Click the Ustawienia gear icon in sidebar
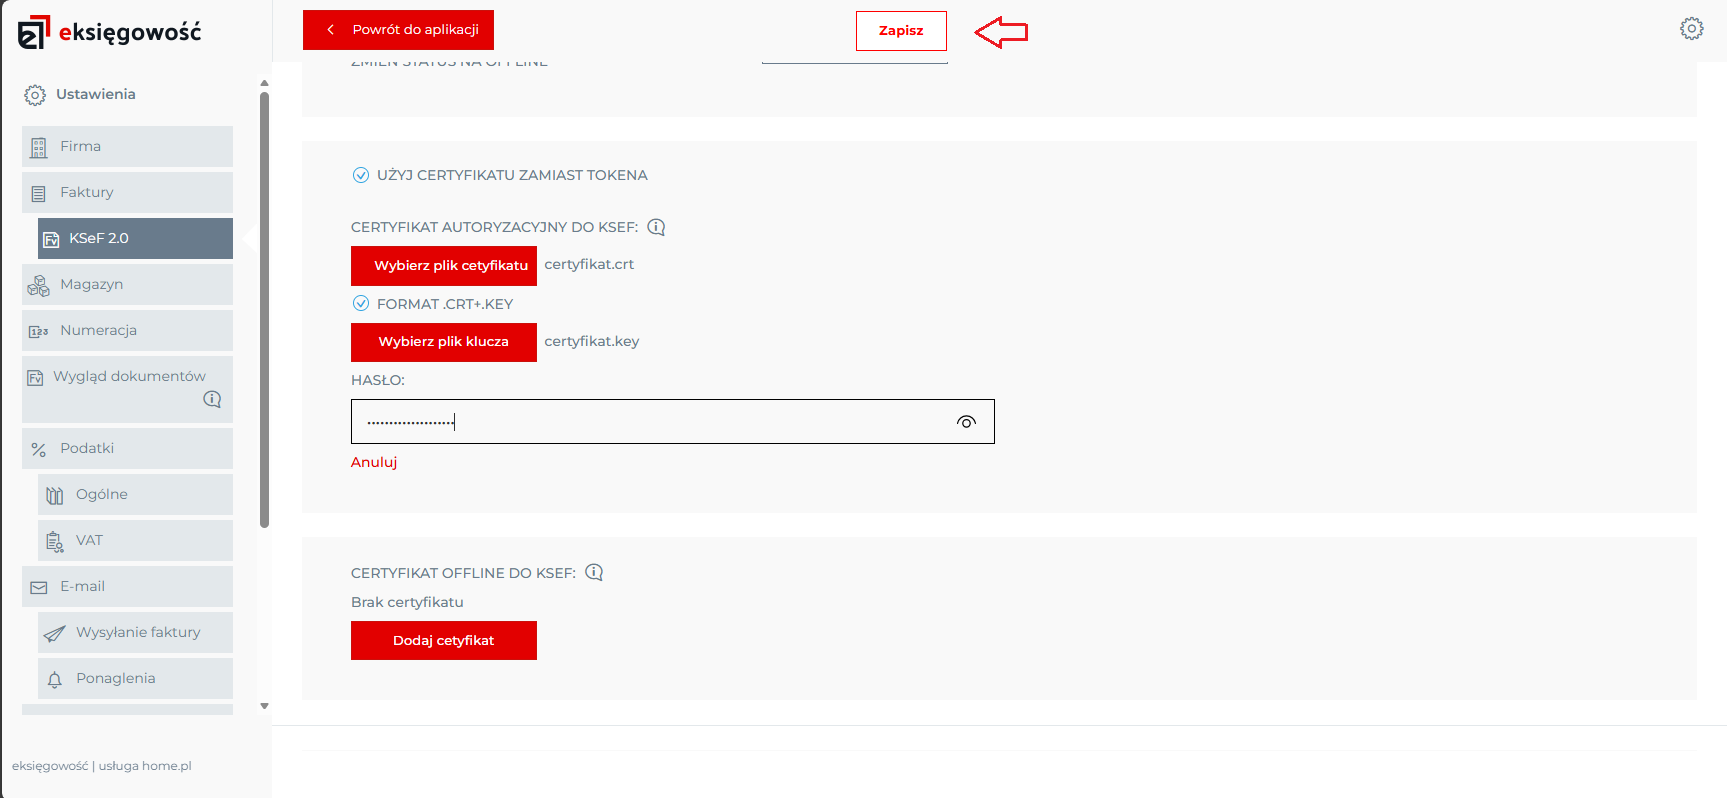Image resolution: width=1727 pixels, height=798 pixels. pos(35,95)
